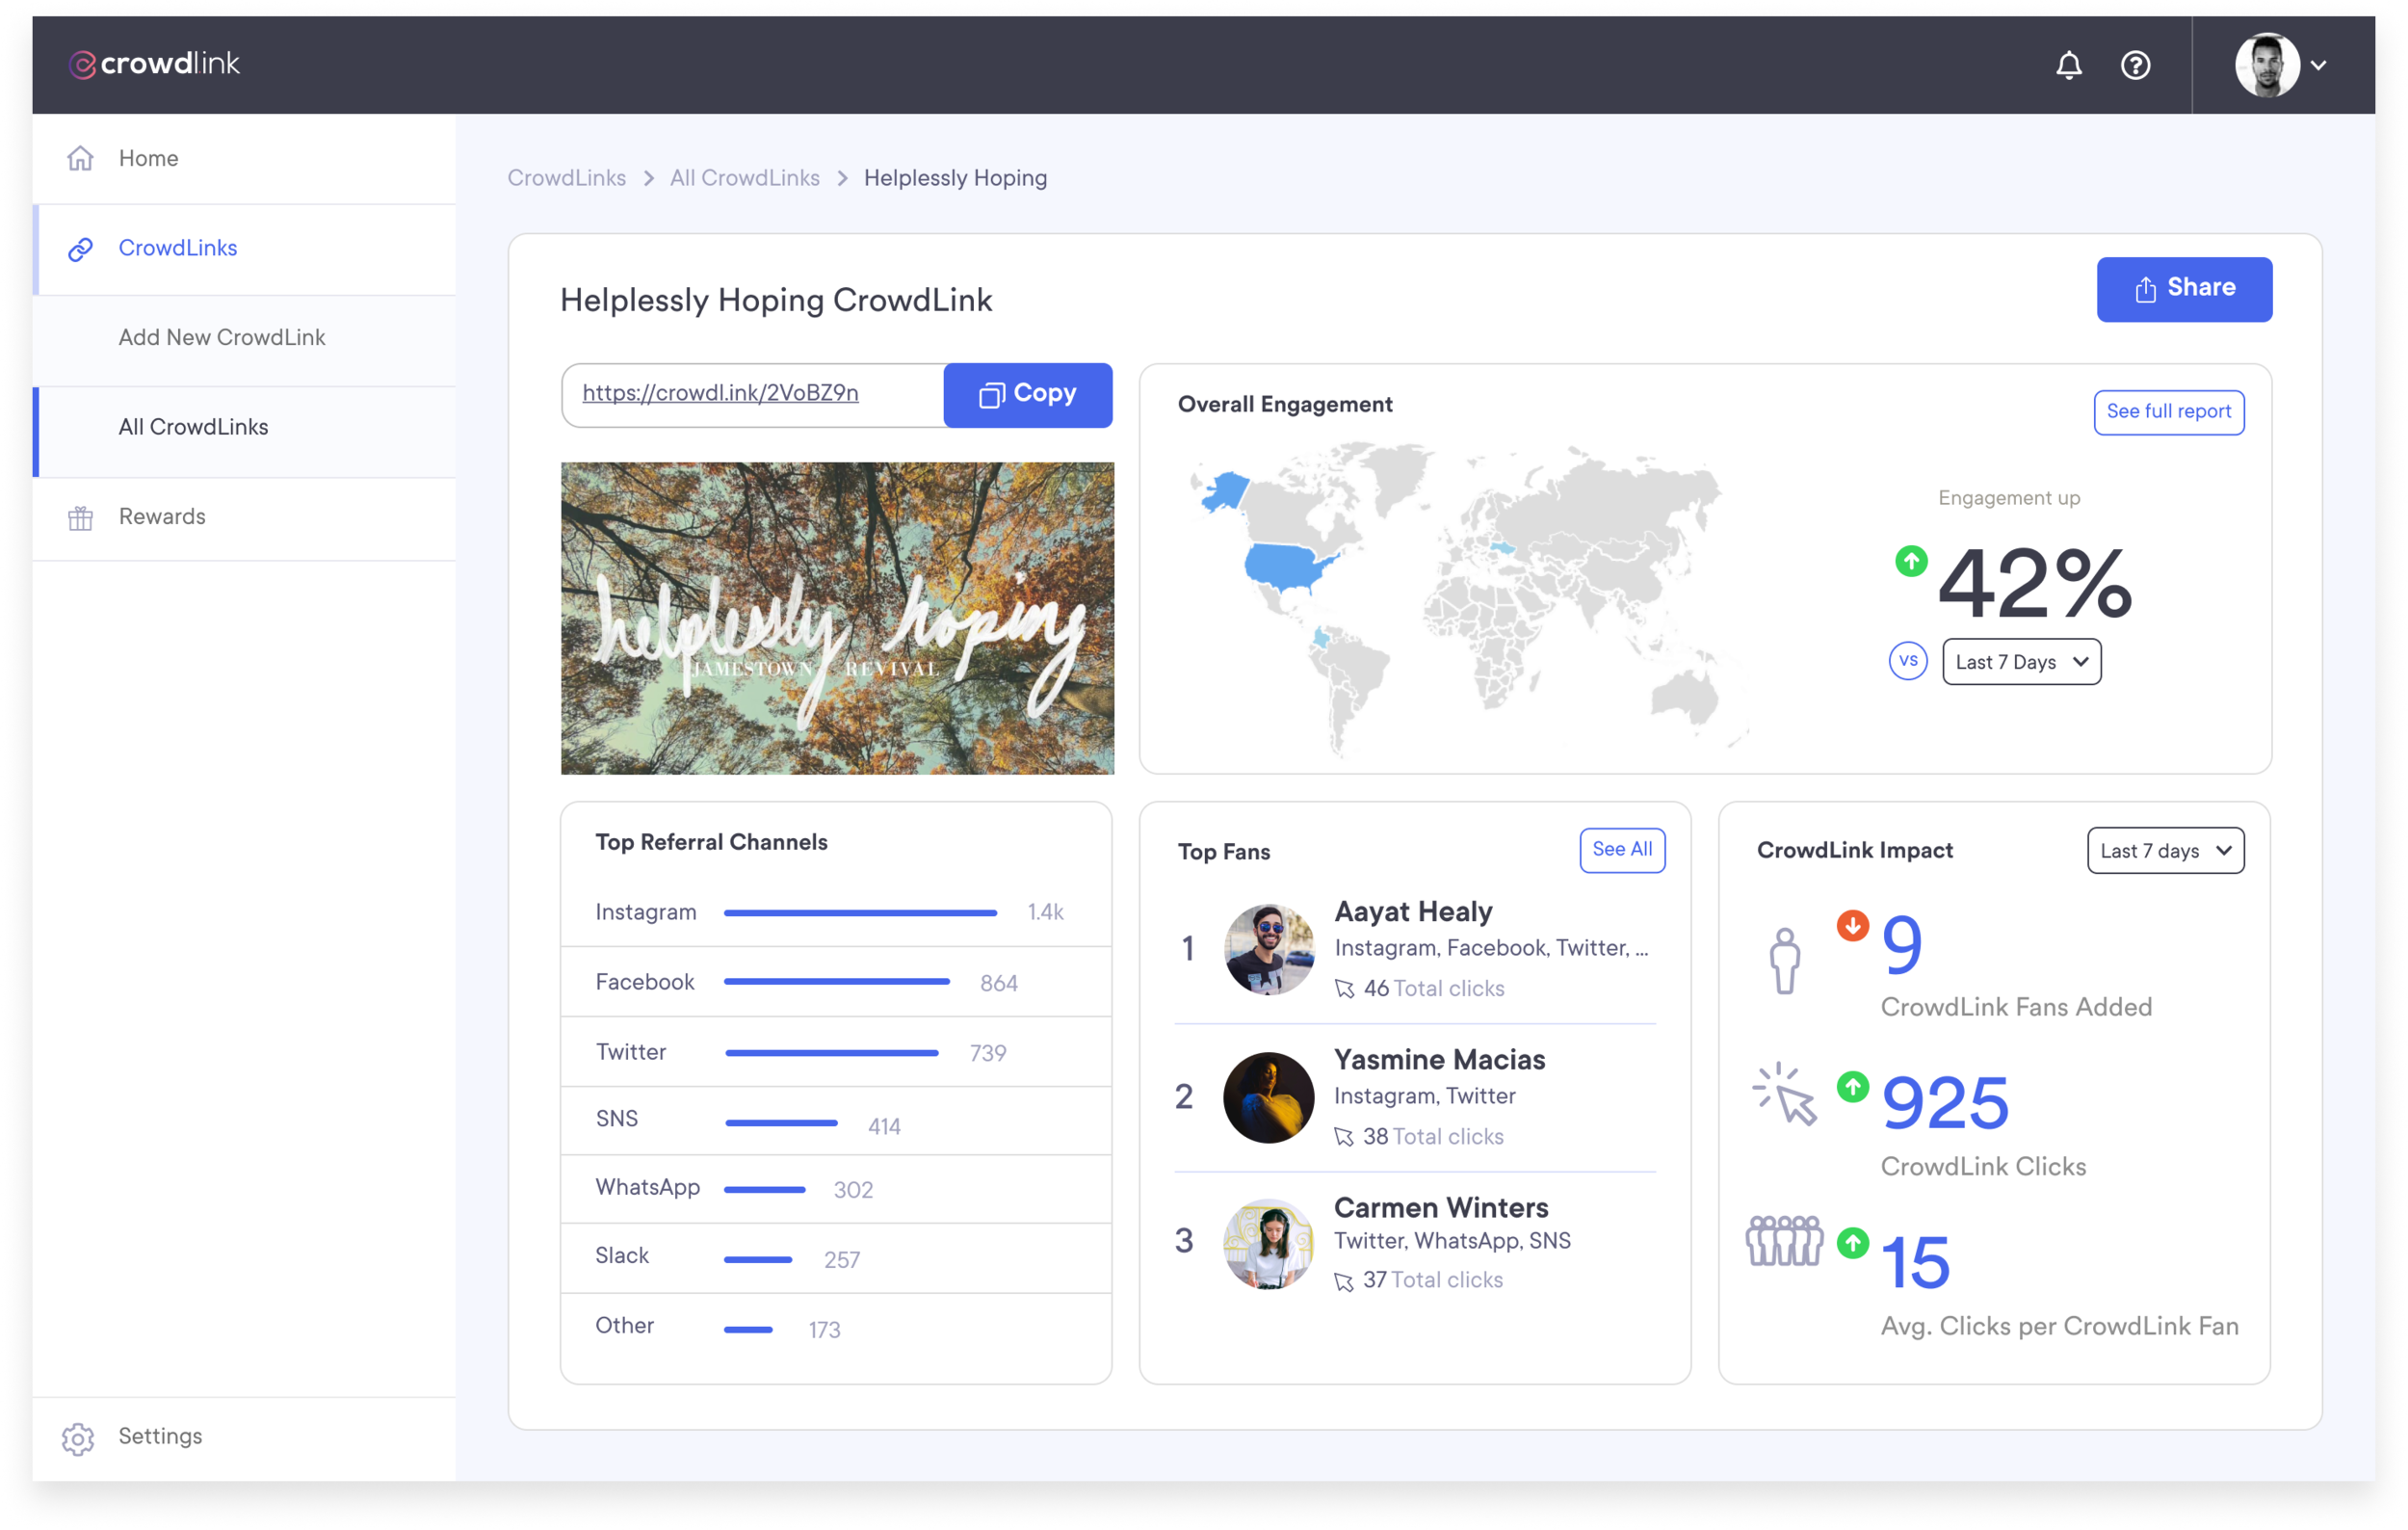Viewport: 2408px width, 1530px height.
Task: Click the Helplessly Hoping cover image
Action: [x=837, y=618]
